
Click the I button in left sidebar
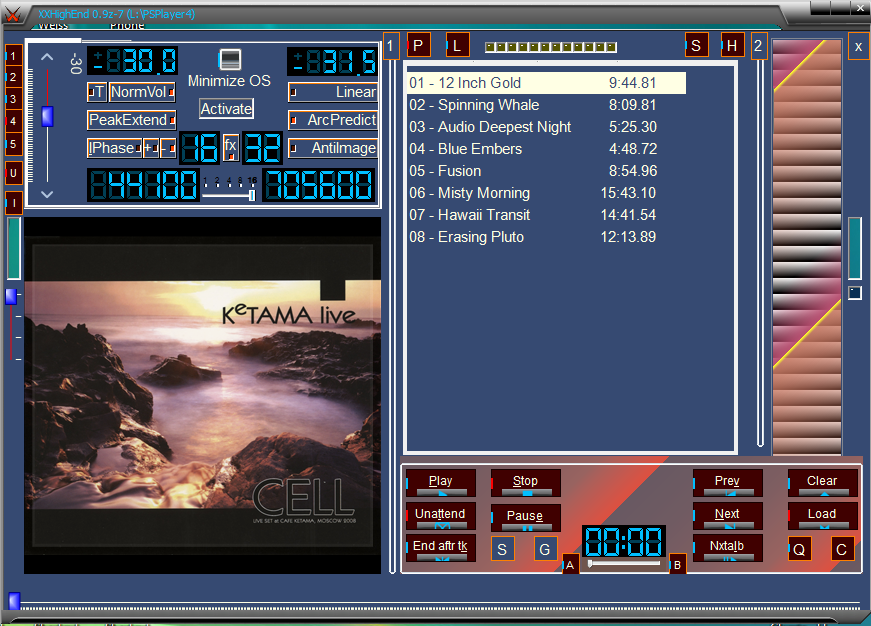click(x=13, y=203)
